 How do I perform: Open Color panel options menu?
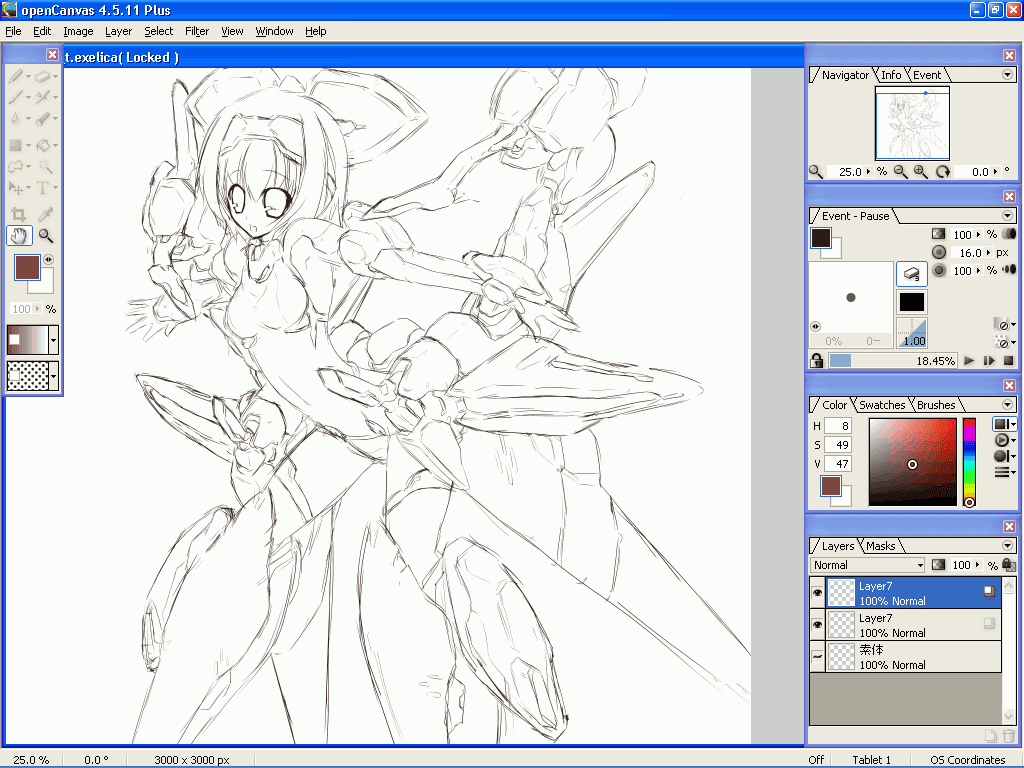click(x=1008, y=405)
